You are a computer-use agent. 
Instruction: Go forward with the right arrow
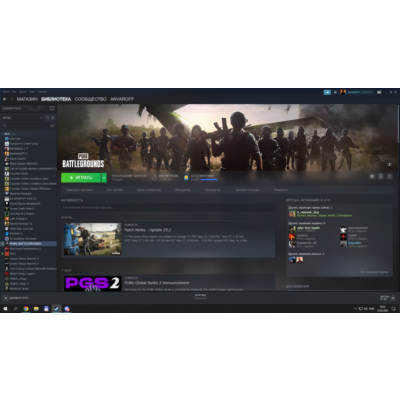pos(11,99)
